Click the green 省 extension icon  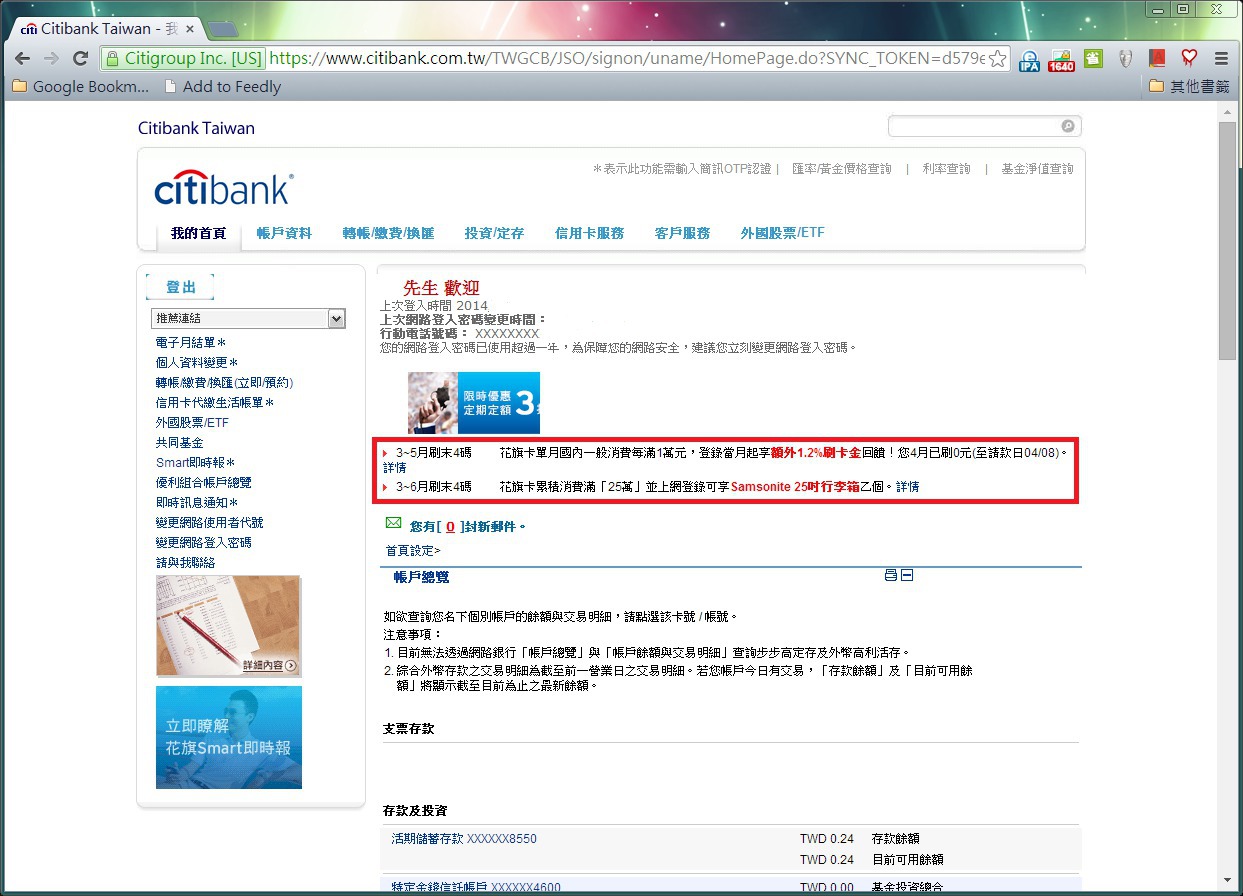(x=1093, y=58)
